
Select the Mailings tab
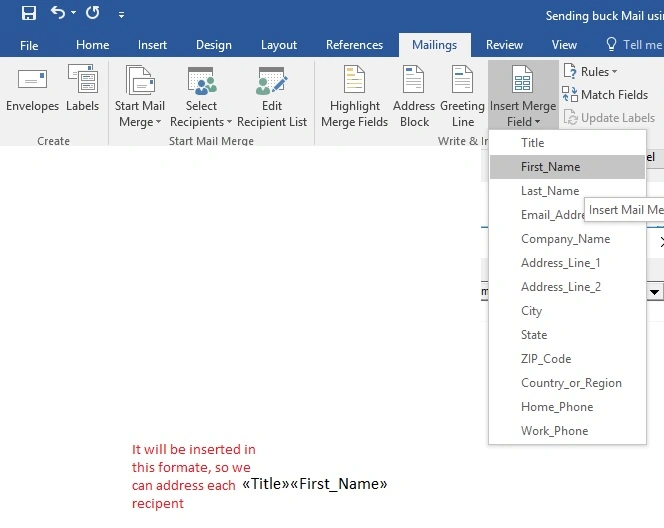pyautogui.click(x=434, y=45)
